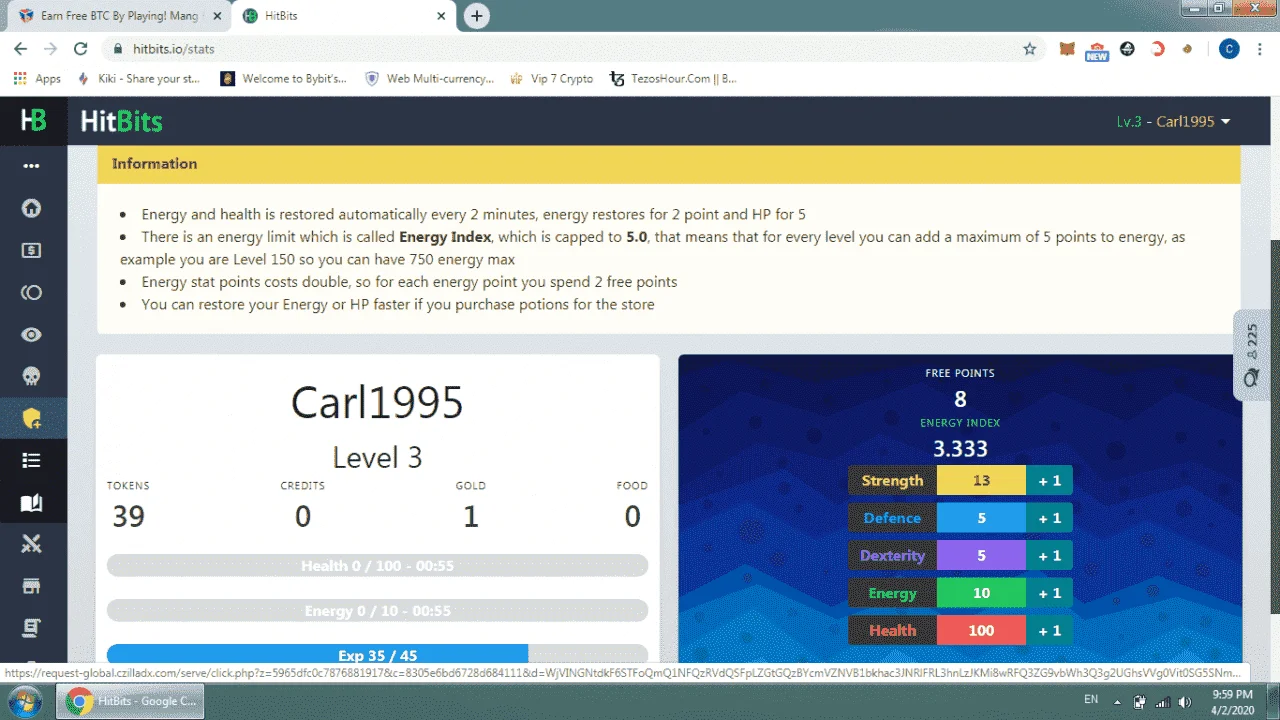Click the Exp 35 / 45 progress bar
Viewport: 1280px width, 720px height.
tap(377, 654)
